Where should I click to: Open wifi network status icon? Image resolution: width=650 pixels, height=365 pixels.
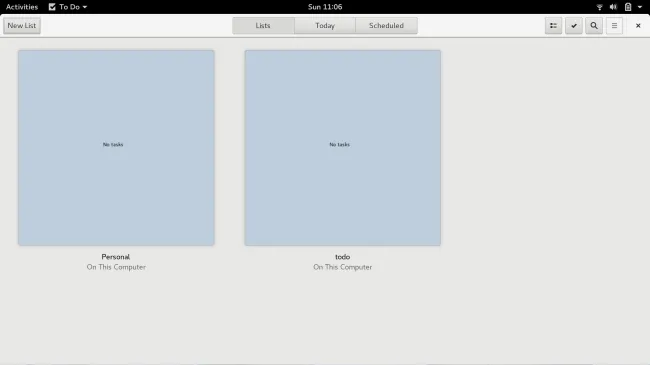point(599,7)
